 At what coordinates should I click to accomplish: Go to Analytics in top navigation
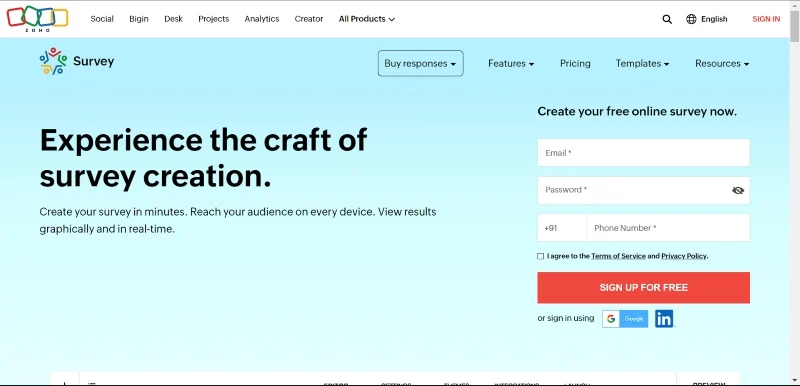262,19
